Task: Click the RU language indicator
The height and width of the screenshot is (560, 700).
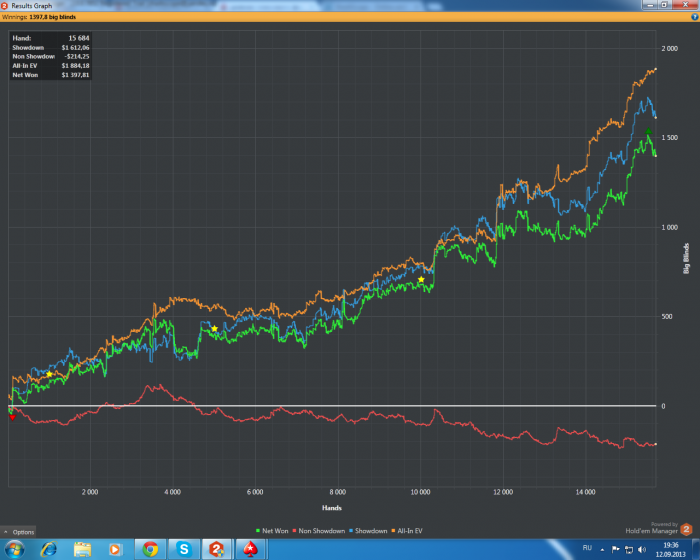Action: pyautogui.click(x=587, y=548)
